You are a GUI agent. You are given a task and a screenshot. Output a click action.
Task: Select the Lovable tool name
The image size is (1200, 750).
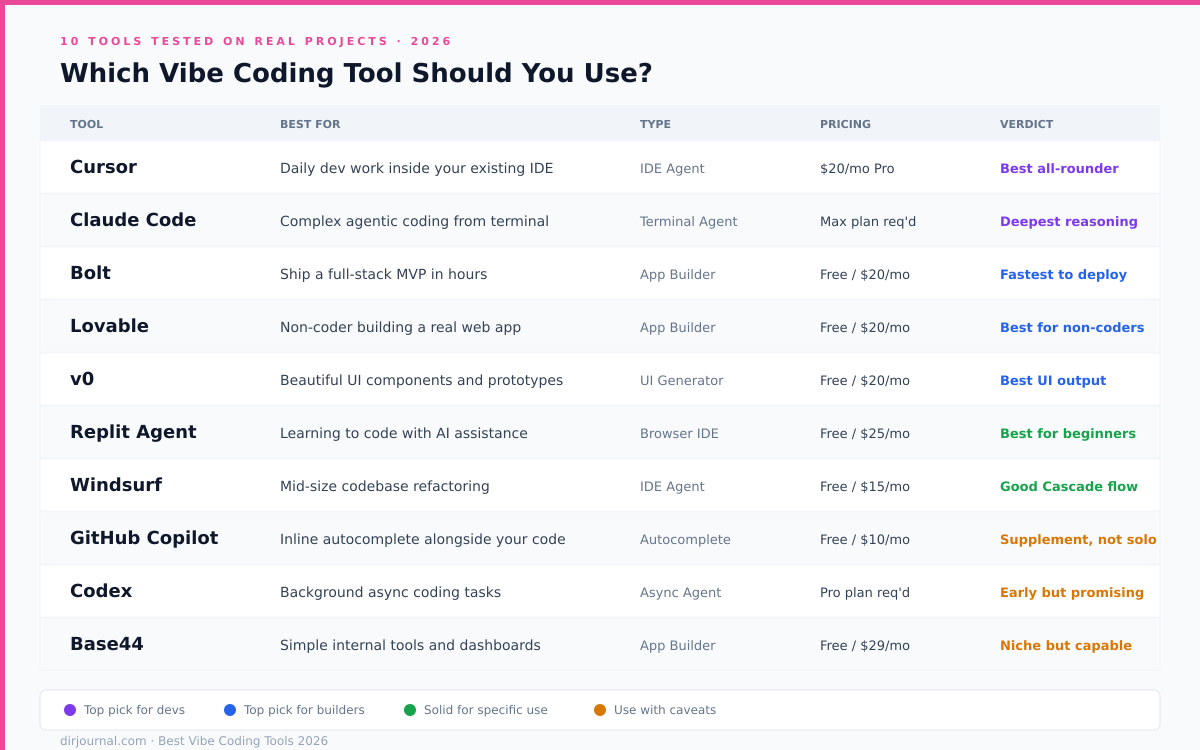[109, 326]
